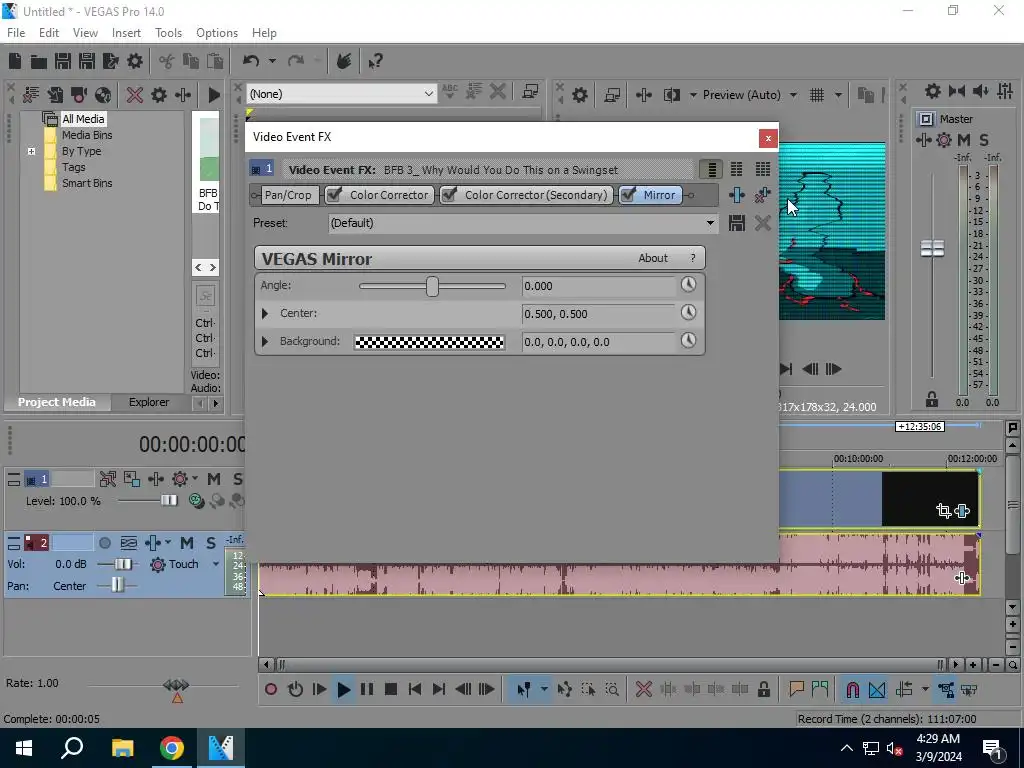Click the interactive tutorials hand icon
Screen dimensions: 1024x768
coord(344,61)
